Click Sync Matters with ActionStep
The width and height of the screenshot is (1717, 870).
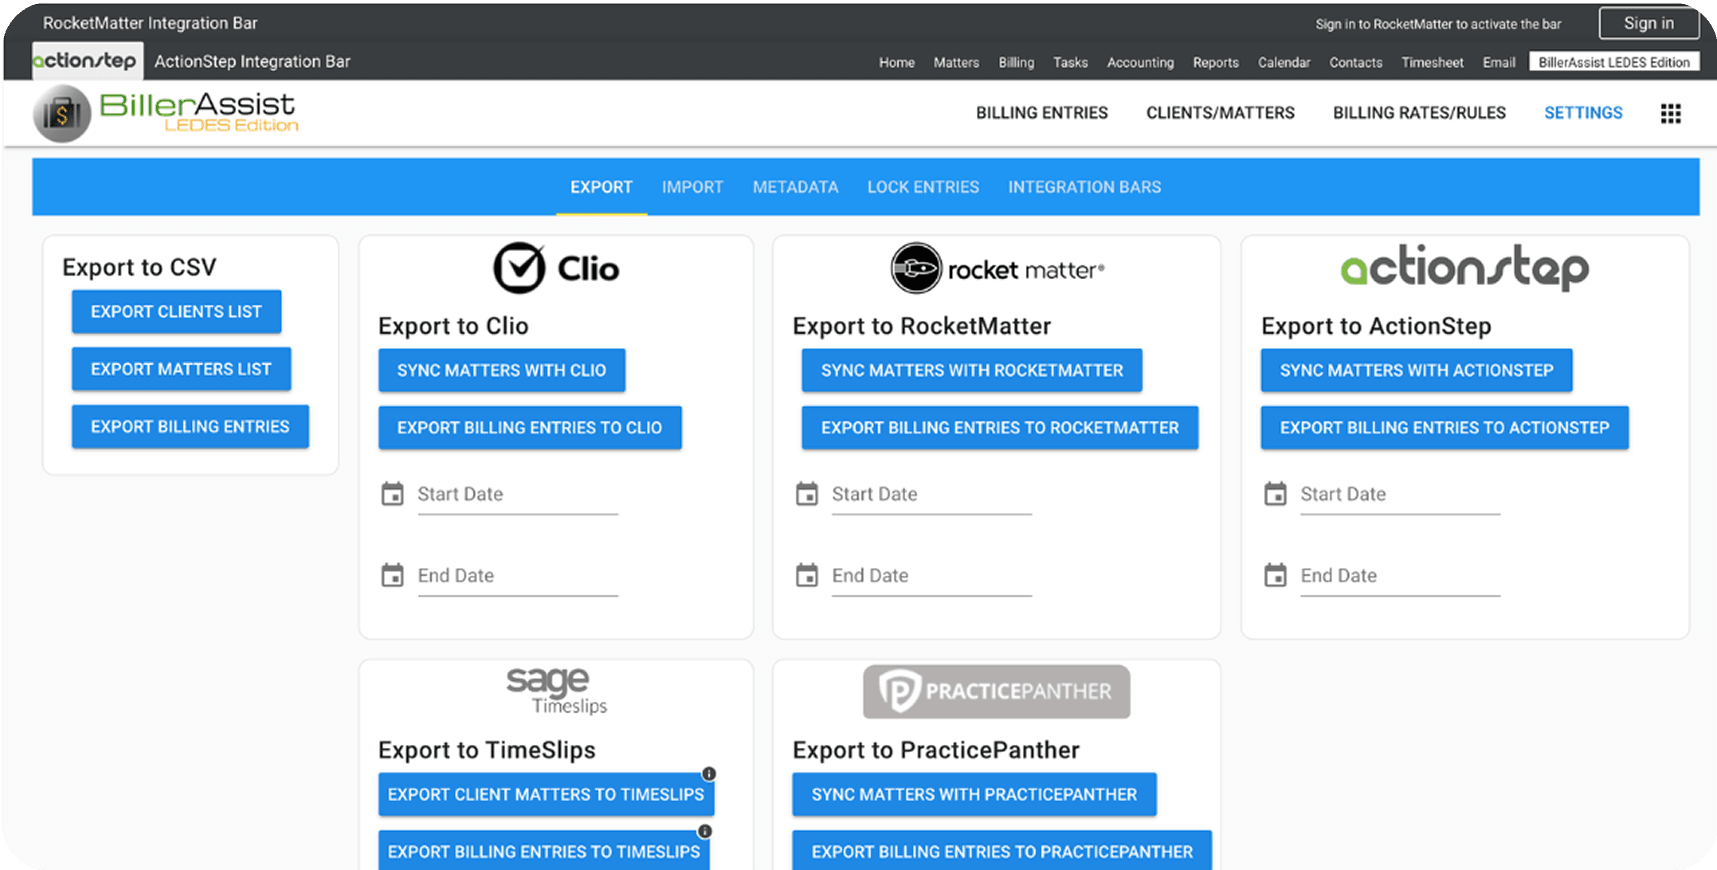[1417, 370]
